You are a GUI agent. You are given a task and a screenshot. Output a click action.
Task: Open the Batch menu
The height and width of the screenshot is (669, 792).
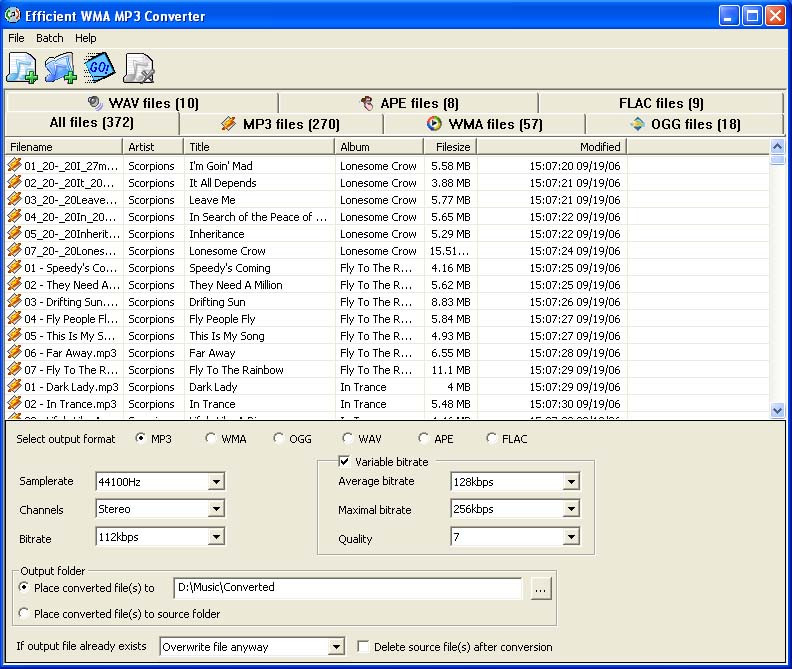50,38
